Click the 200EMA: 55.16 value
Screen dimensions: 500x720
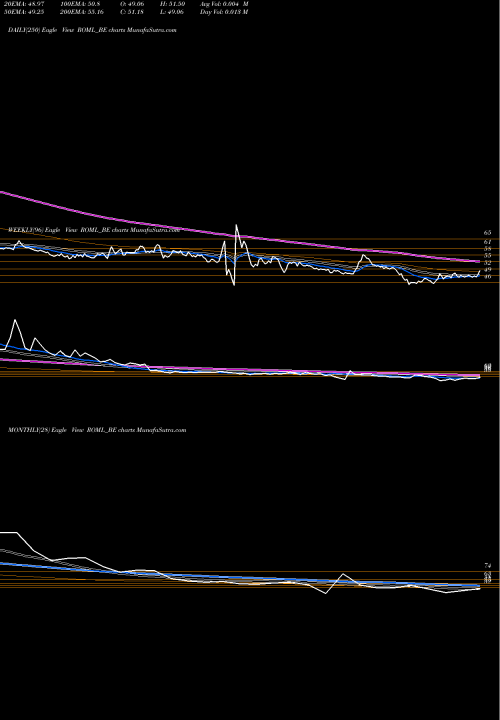pos(82,12)
